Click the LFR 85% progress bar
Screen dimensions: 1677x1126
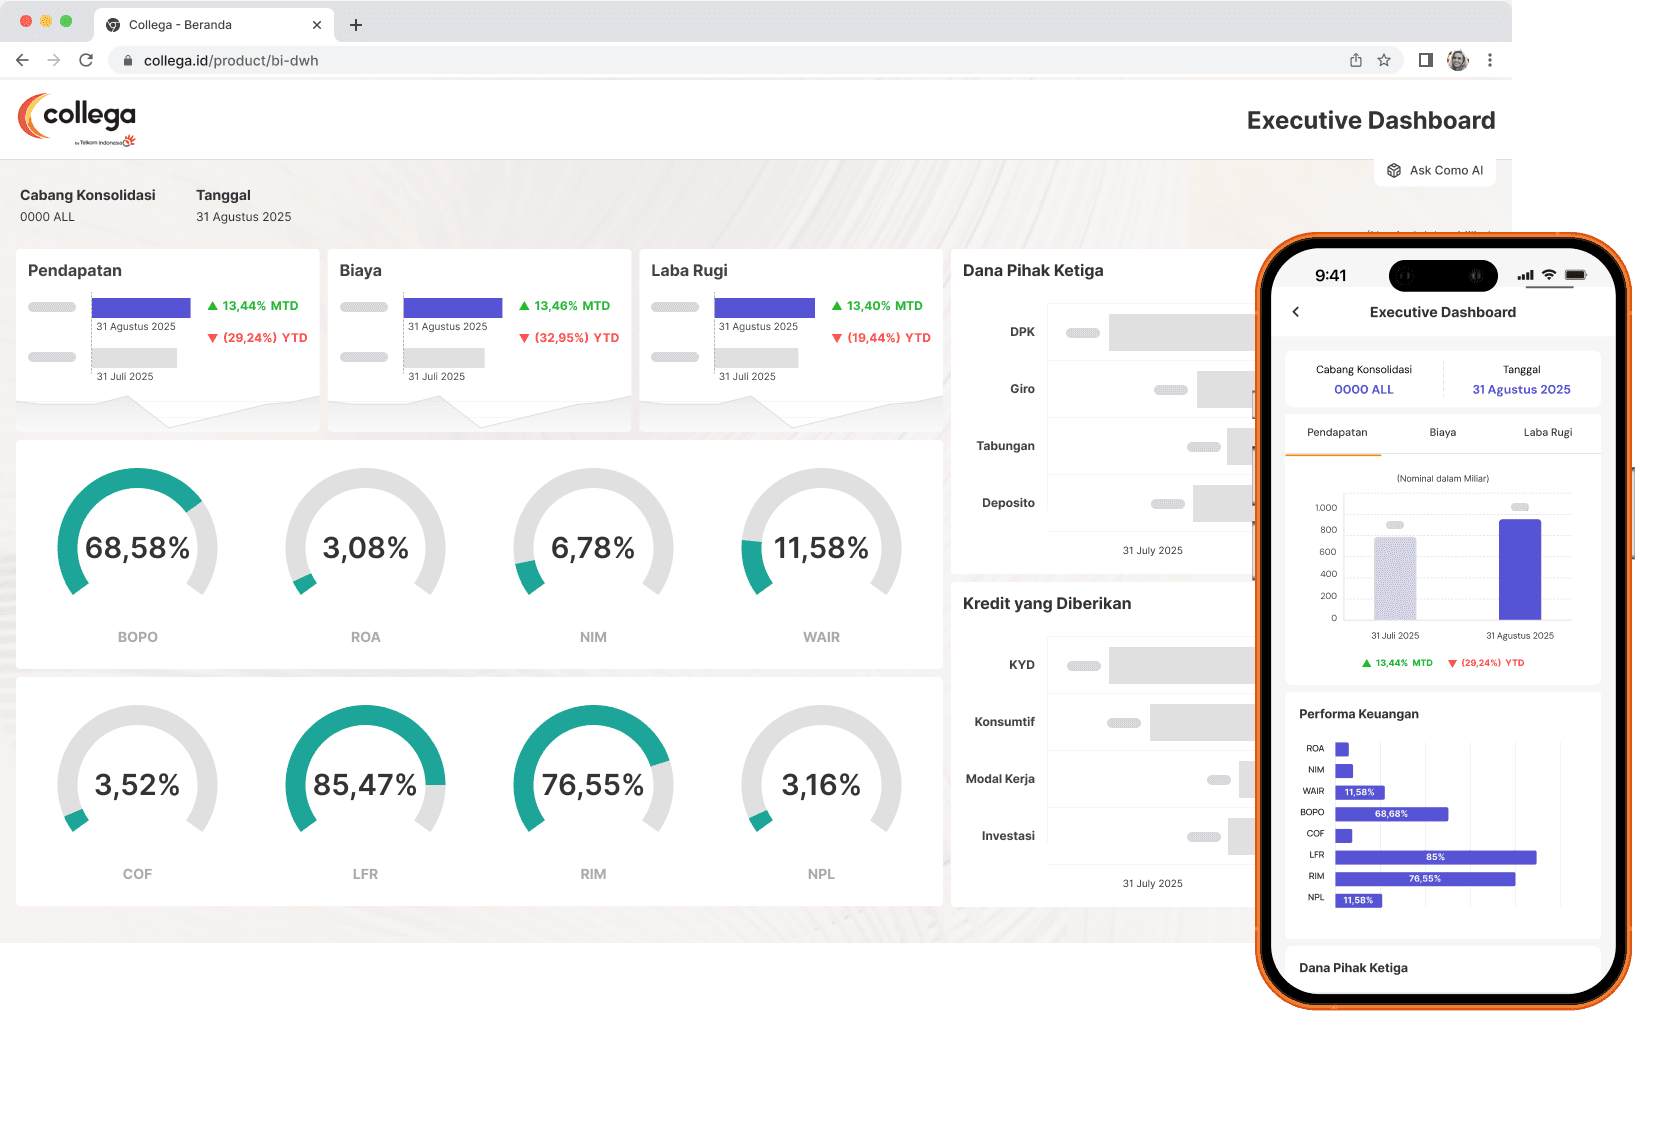click(1435, 857)
